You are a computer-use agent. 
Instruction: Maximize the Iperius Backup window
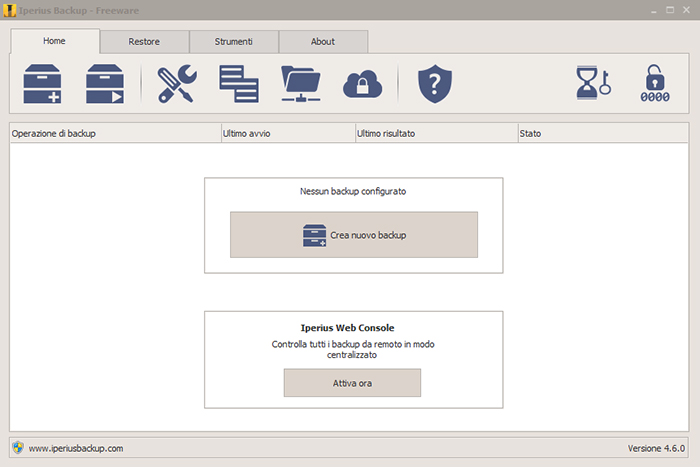click(670, 10)
